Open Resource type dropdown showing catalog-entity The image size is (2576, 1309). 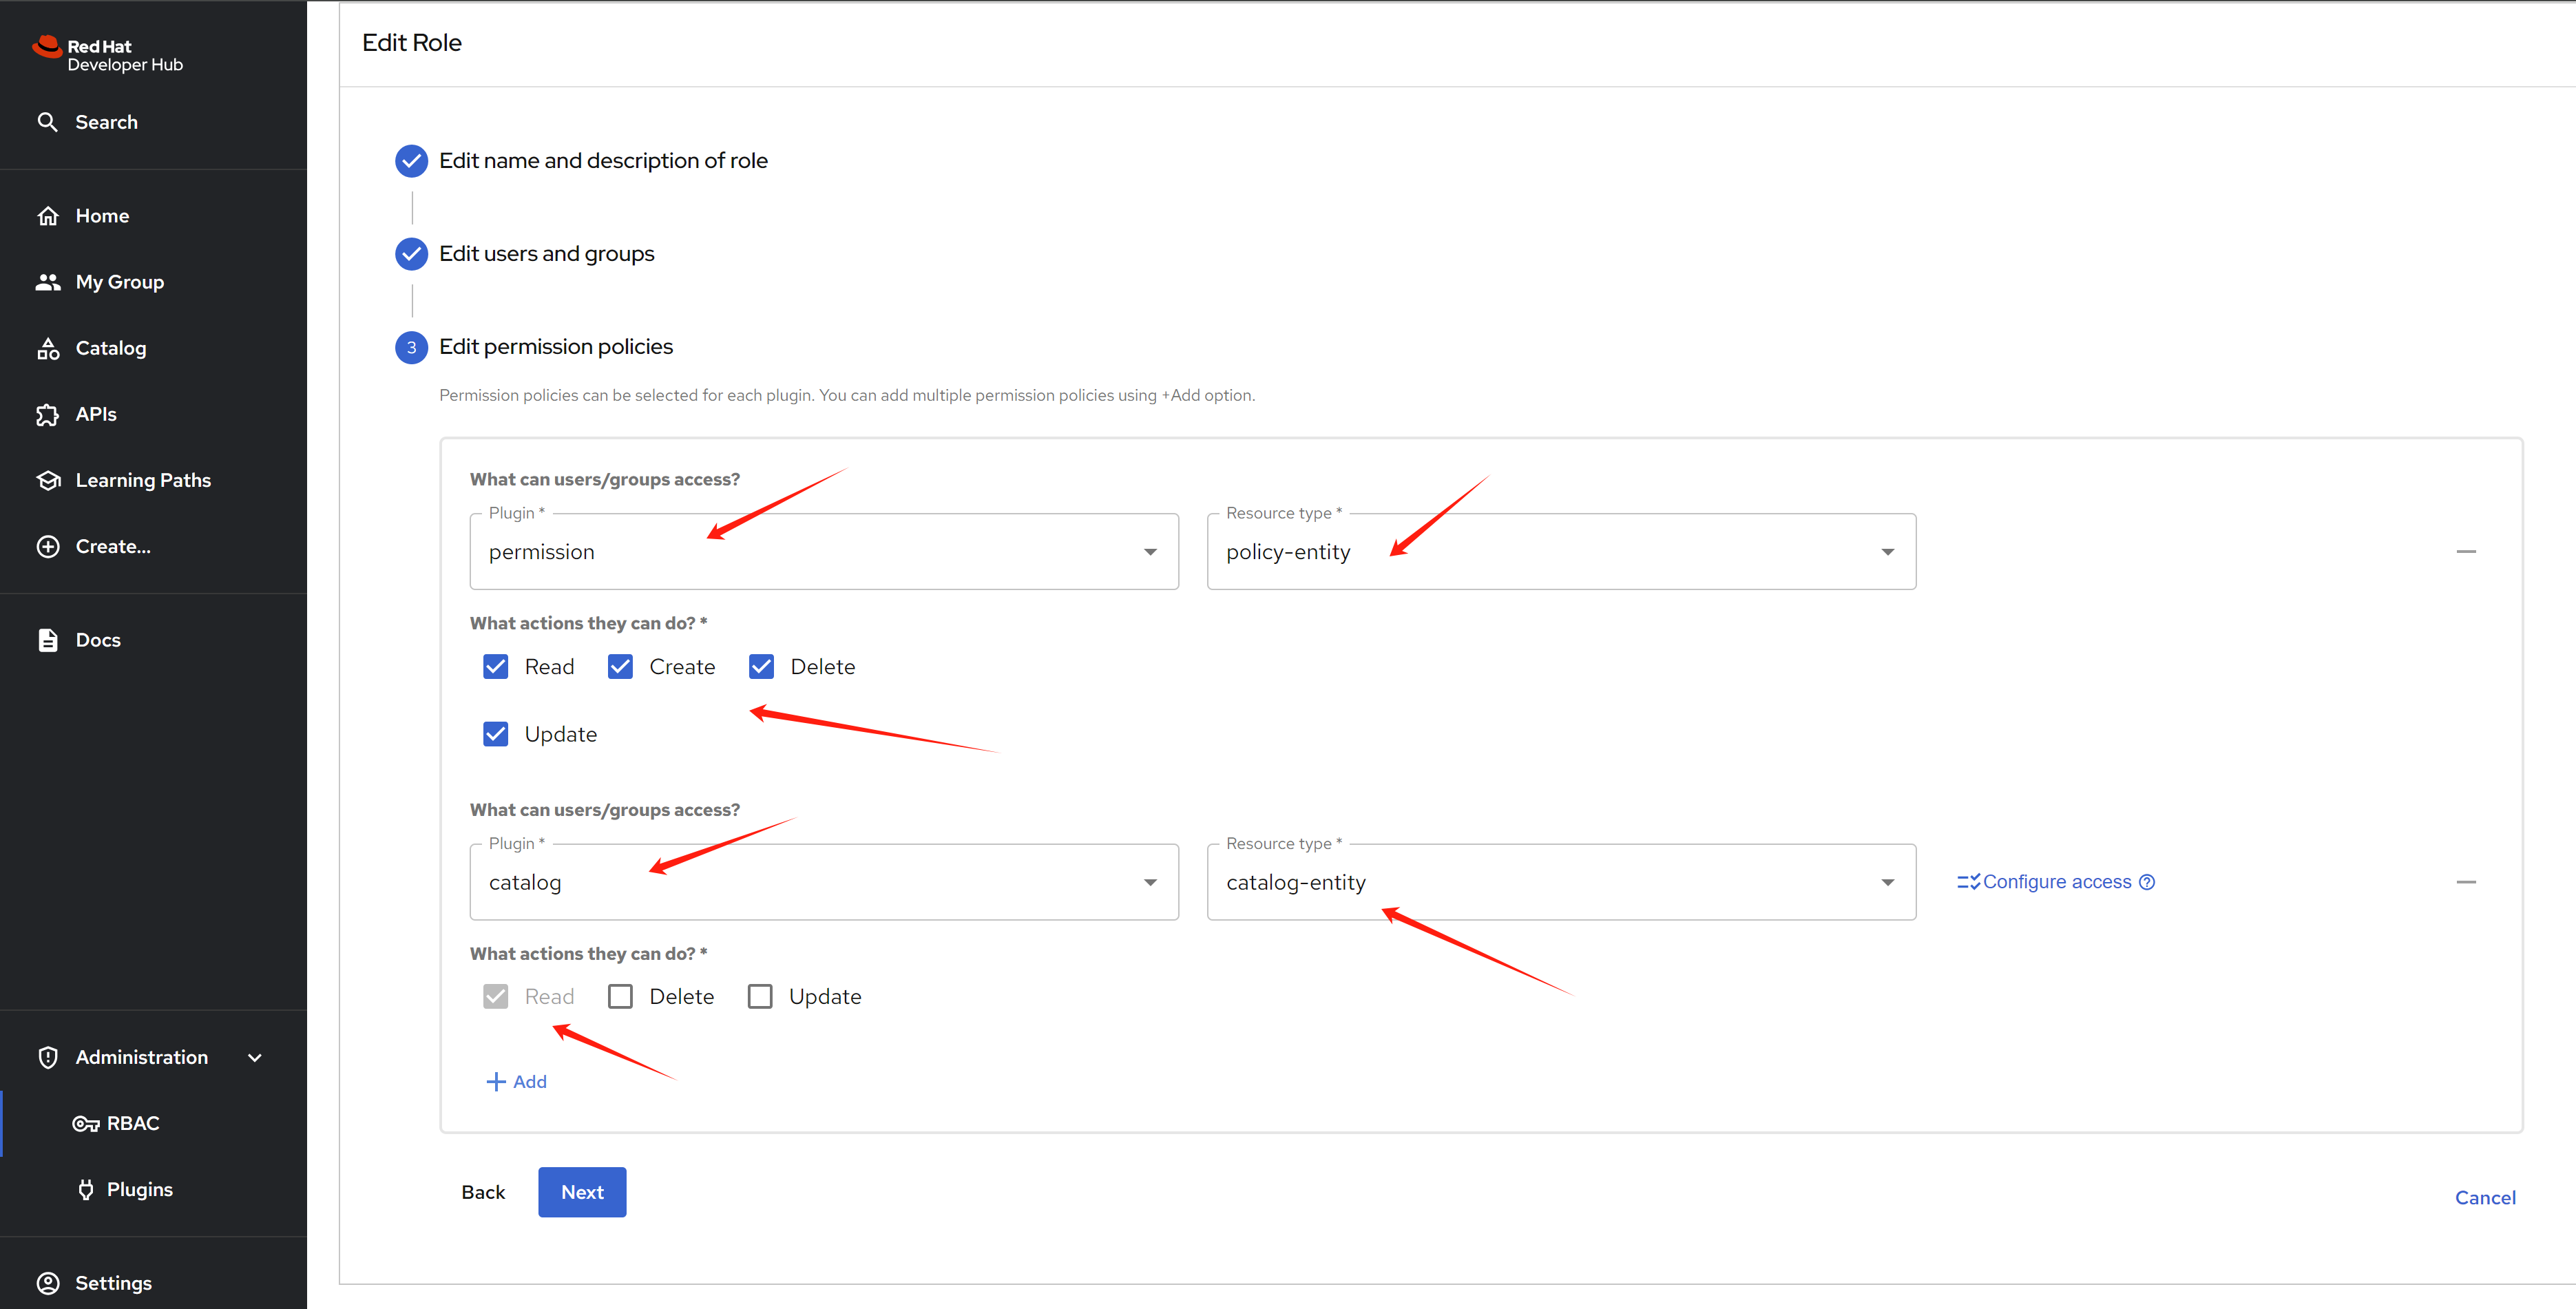pyautogui.click(x=1560, y=882)
